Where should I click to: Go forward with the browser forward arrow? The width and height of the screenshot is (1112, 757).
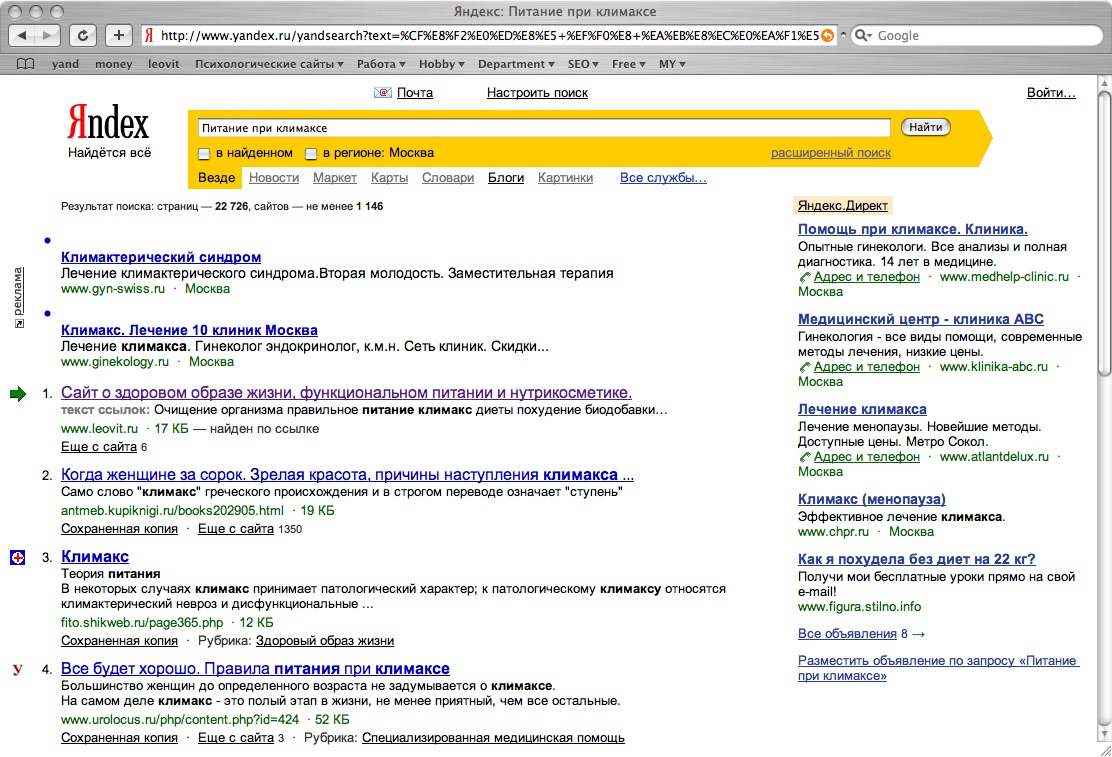tap(48, 35)
